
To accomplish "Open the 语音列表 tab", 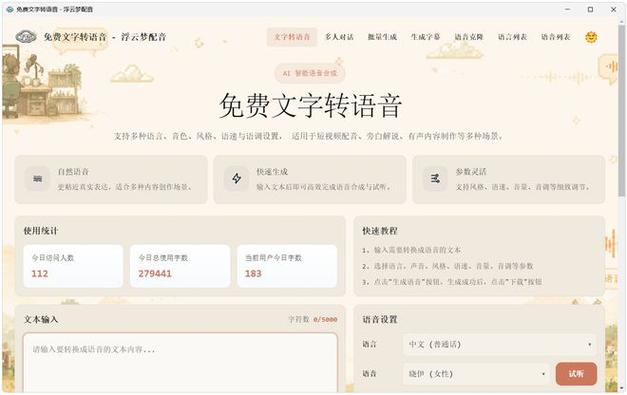I will point(555,37).
